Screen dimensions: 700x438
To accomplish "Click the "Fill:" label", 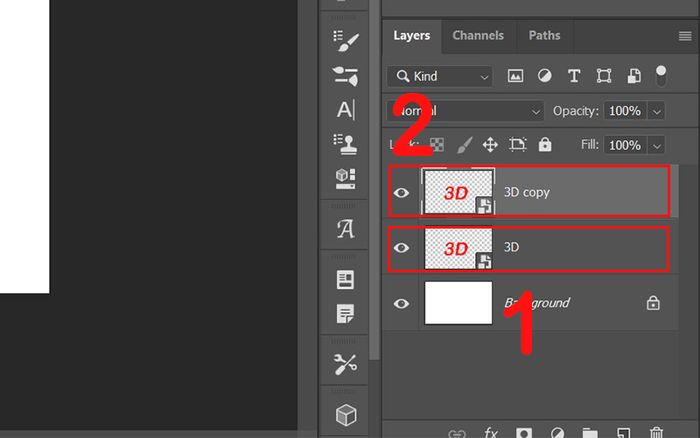I will coord(590,145).
